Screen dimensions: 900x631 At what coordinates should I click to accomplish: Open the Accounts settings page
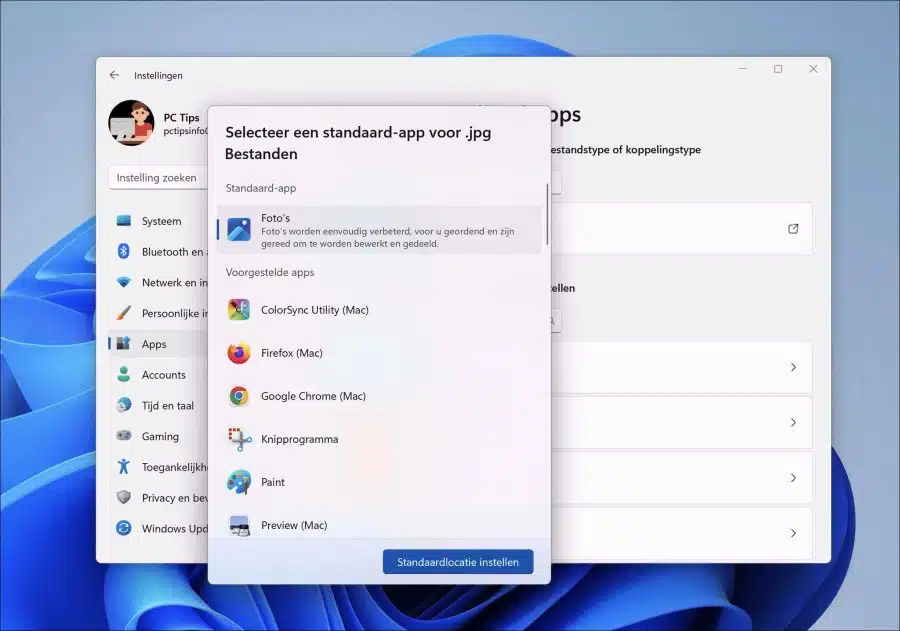157,375
